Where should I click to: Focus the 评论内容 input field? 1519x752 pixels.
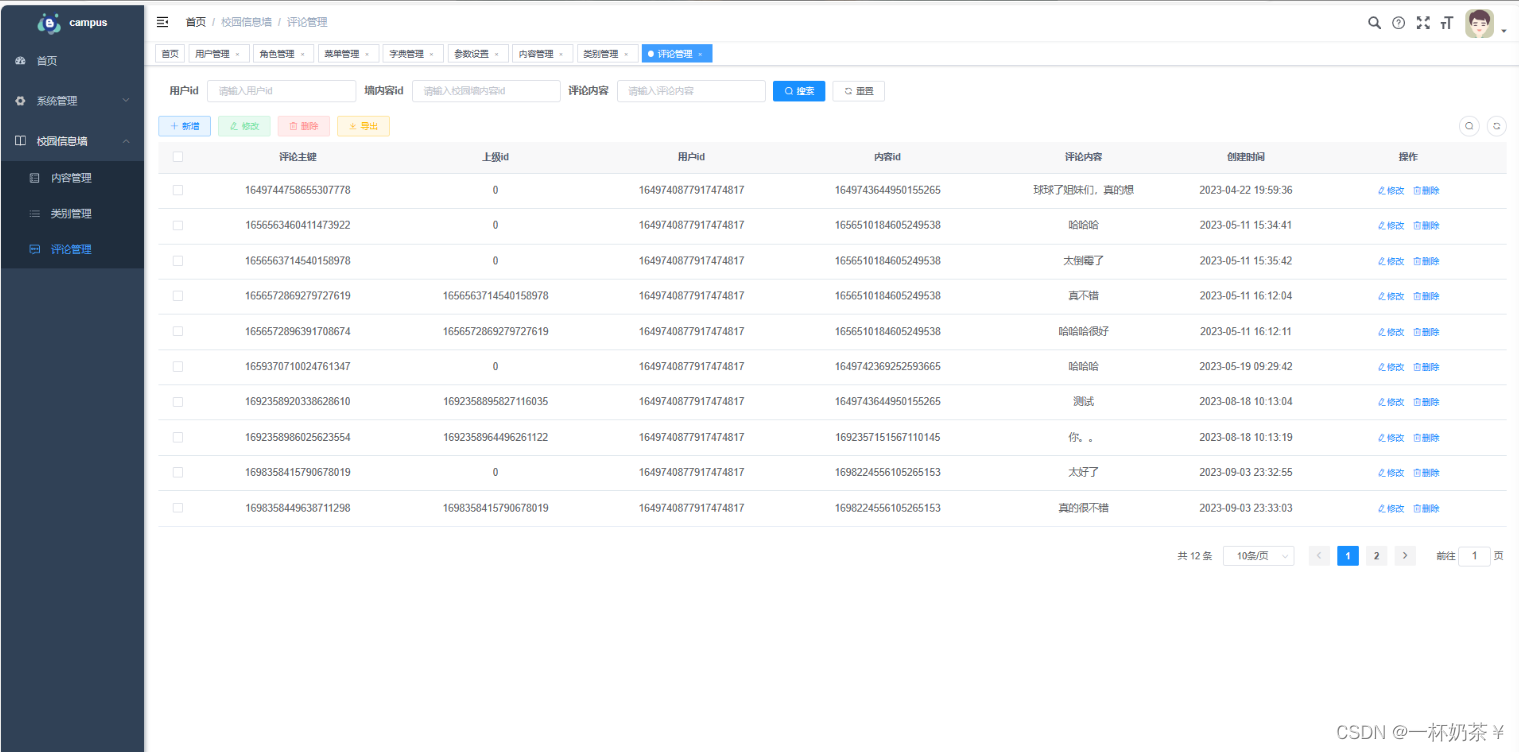[691, 91]
